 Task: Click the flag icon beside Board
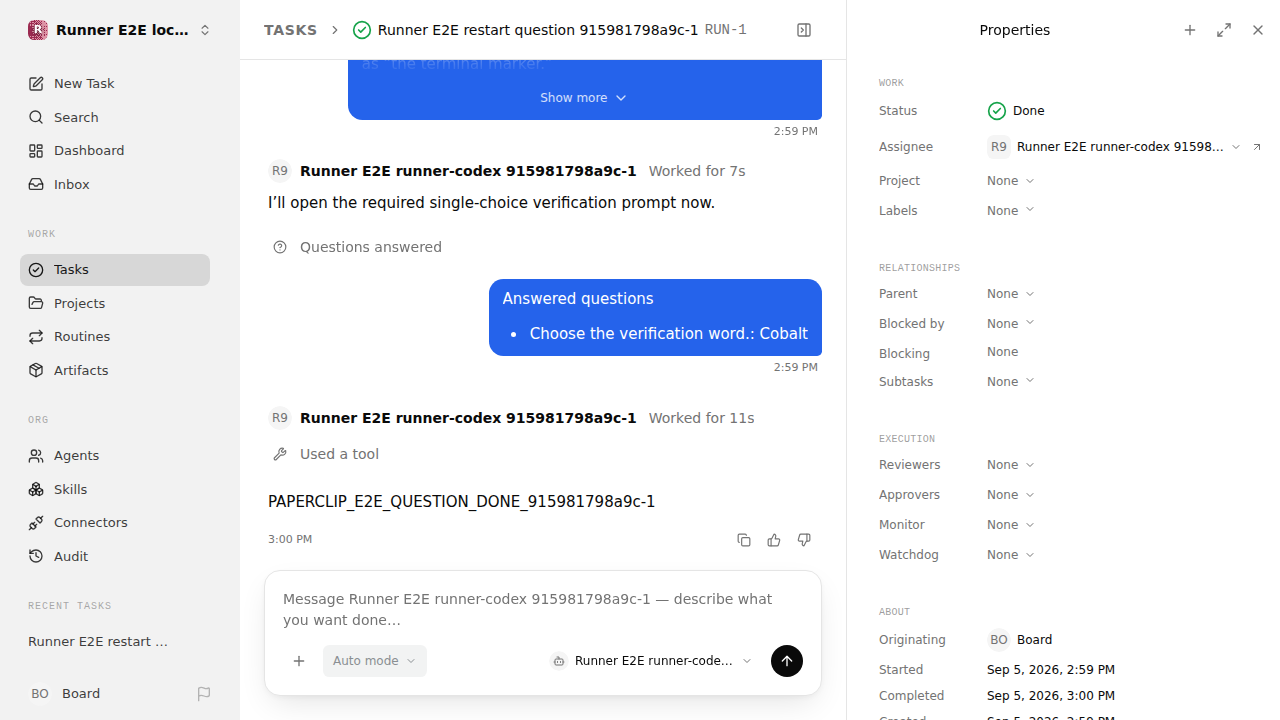click(204, 693)
